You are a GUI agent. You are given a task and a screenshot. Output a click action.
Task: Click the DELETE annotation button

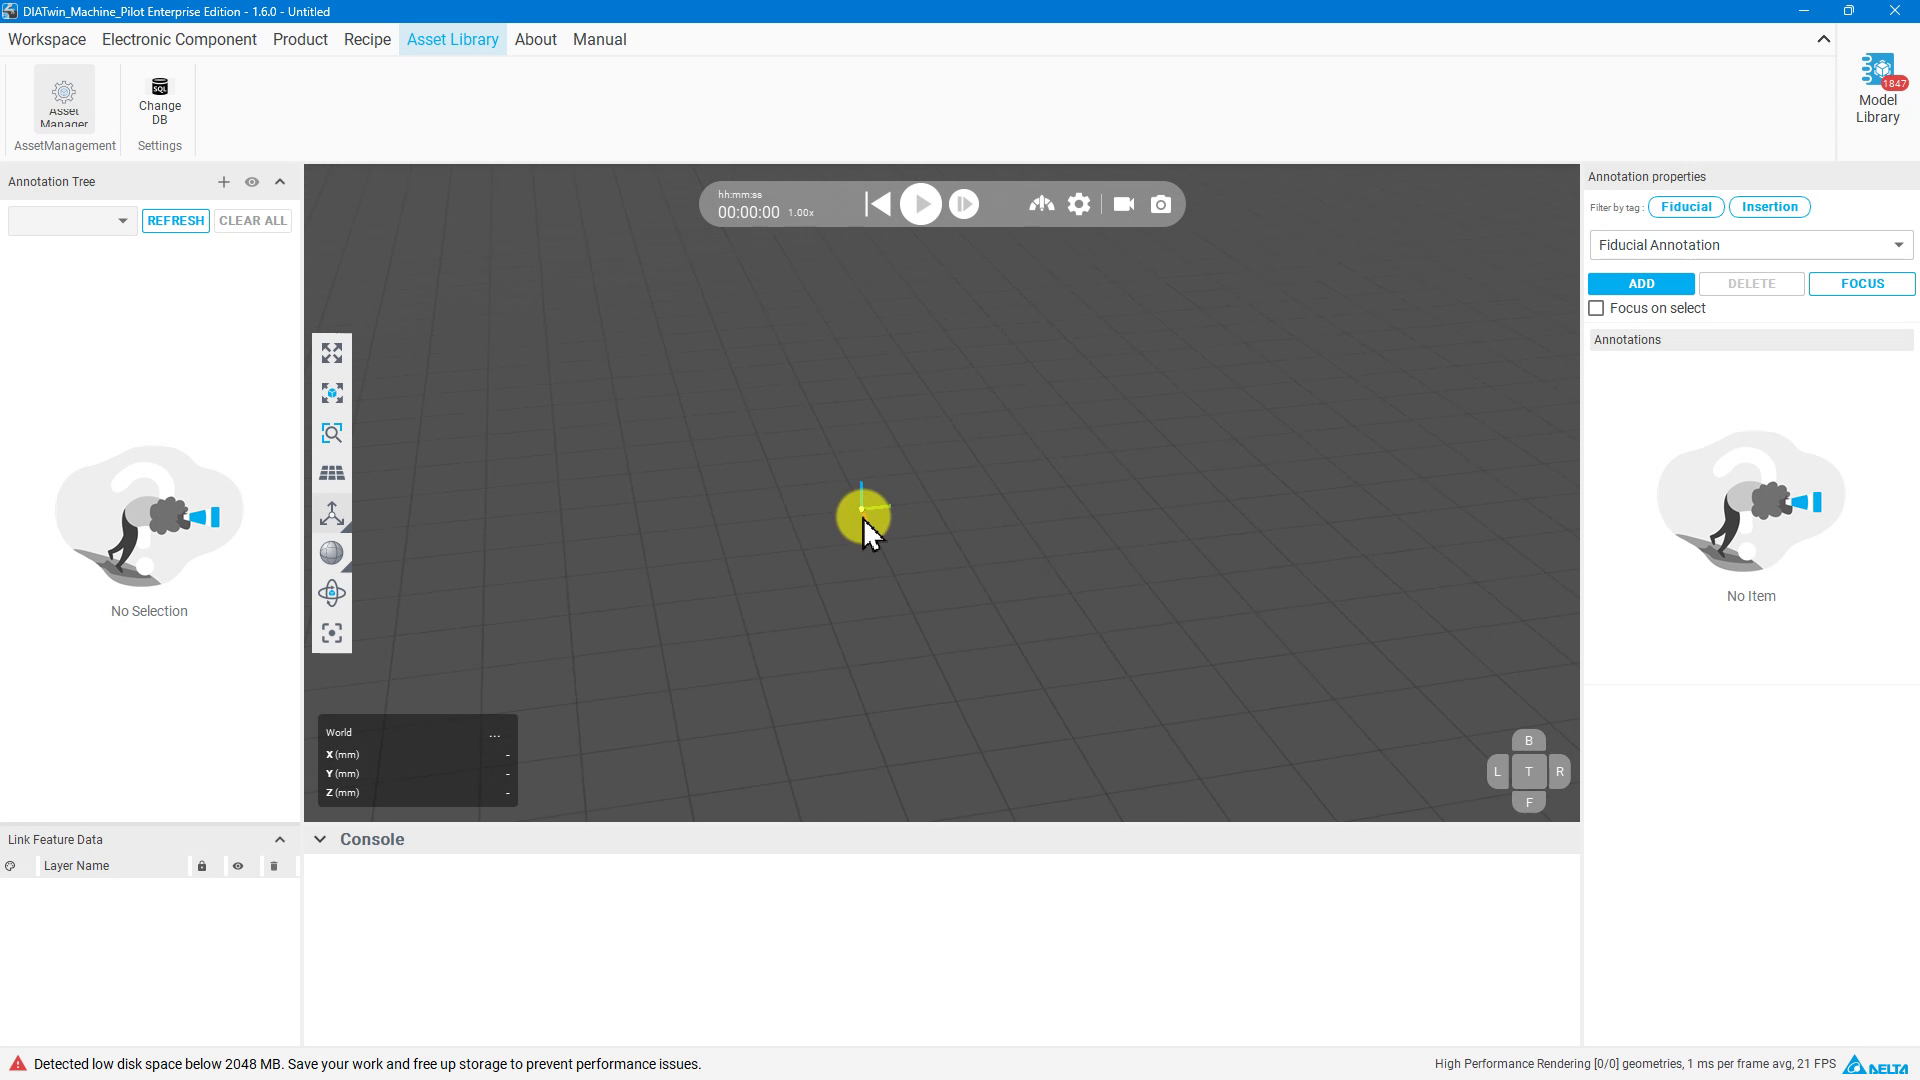1752,284
